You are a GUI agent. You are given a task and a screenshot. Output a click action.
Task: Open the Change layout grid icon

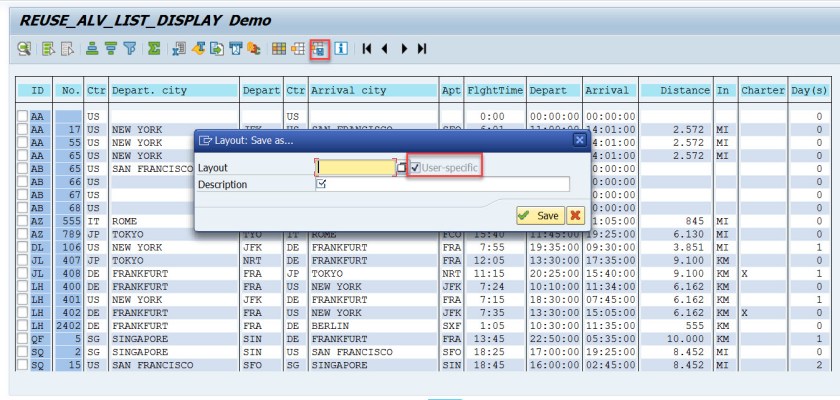click(x=279, y=48)
